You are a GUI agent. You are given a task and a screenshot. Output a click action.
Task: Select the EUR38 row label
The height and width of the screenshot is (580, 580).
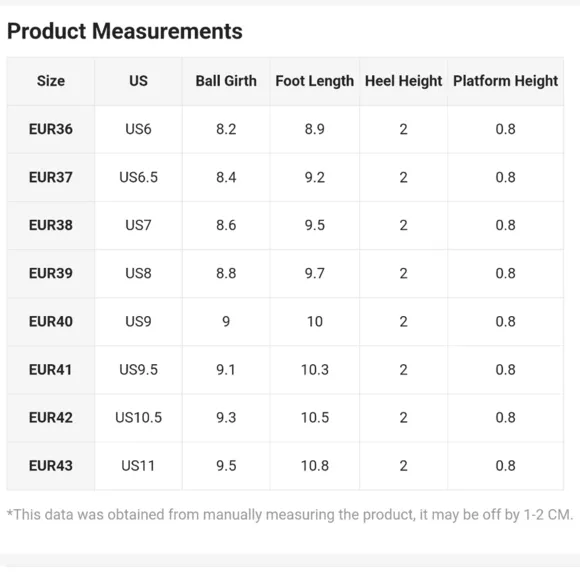[x=51, y=225]
